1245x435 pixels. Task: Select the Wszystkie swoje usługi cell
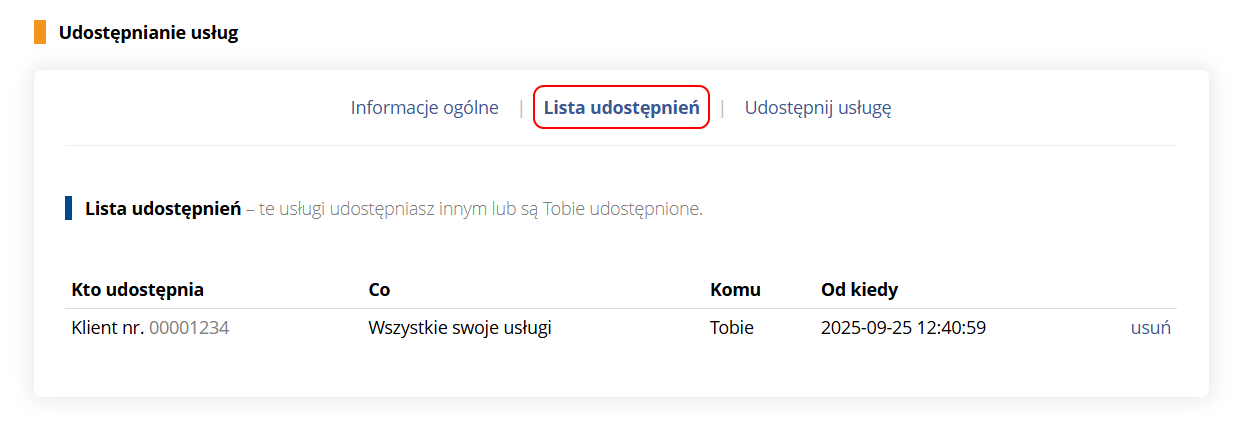(x=460, y=328)
